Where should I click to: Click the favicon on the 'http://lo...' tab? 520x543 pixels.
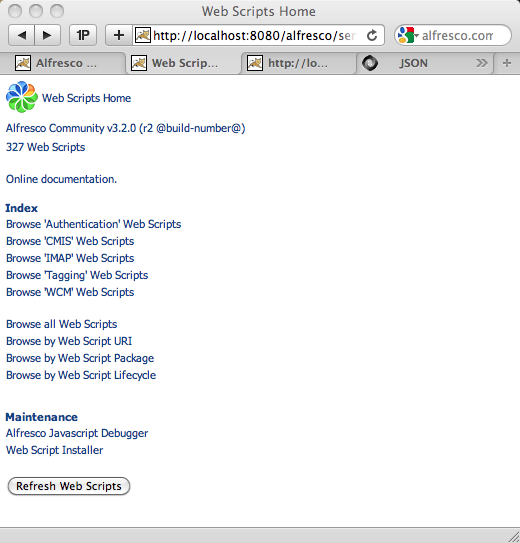(255, 63)
